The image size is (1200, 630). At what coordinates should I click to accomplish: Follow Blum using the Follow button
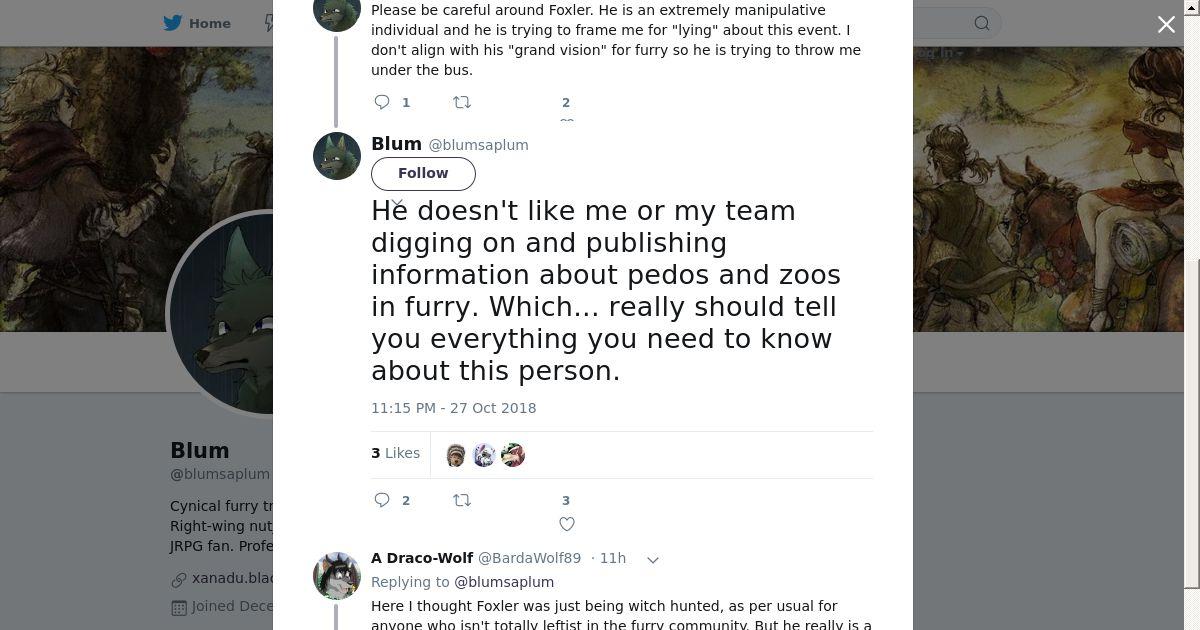point(423,173)
